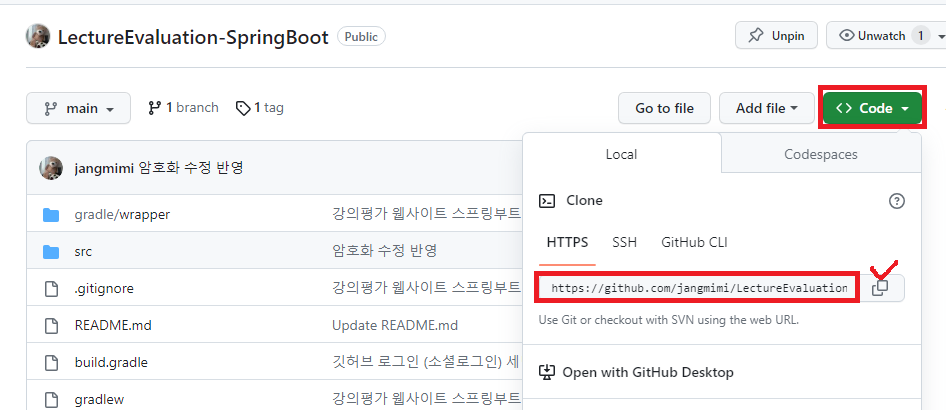This screenshot has width=946, height=410.
Task: Click the .gitignore file icon
Action: click(52, 289)
